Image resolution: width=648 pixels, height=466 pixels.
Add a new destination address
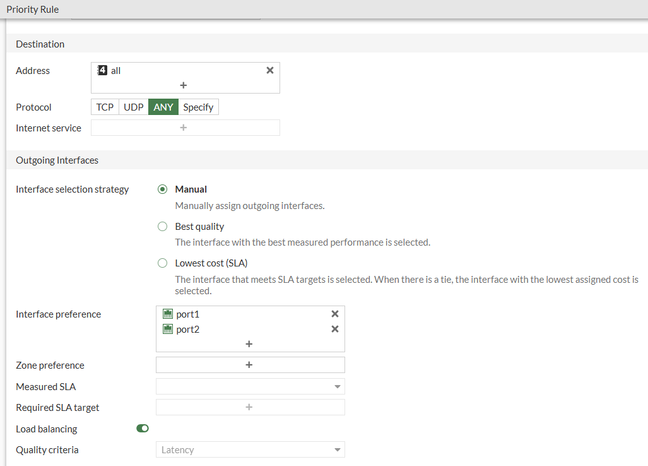[184, 85]
